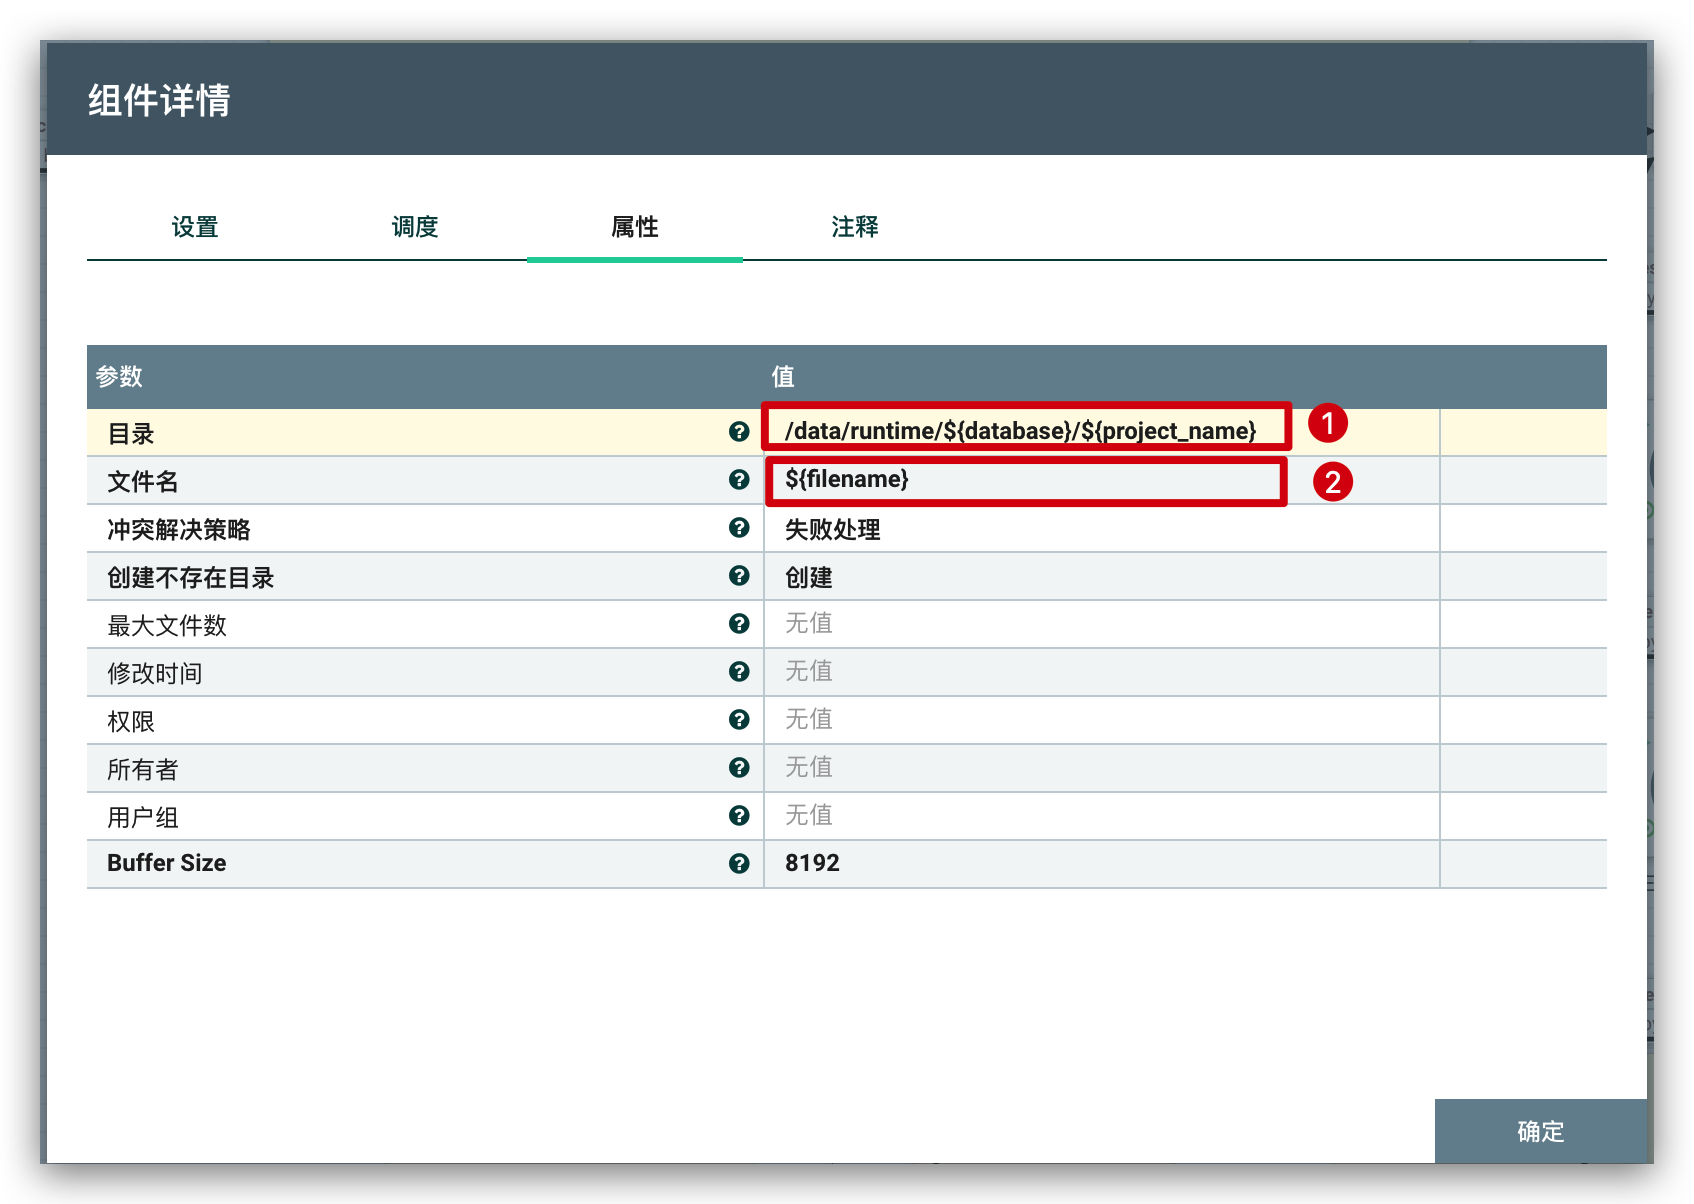The width and height of the screenshot is (1694, 1204).
Task: Click help icon beside 权限 row
Action: 739,720
